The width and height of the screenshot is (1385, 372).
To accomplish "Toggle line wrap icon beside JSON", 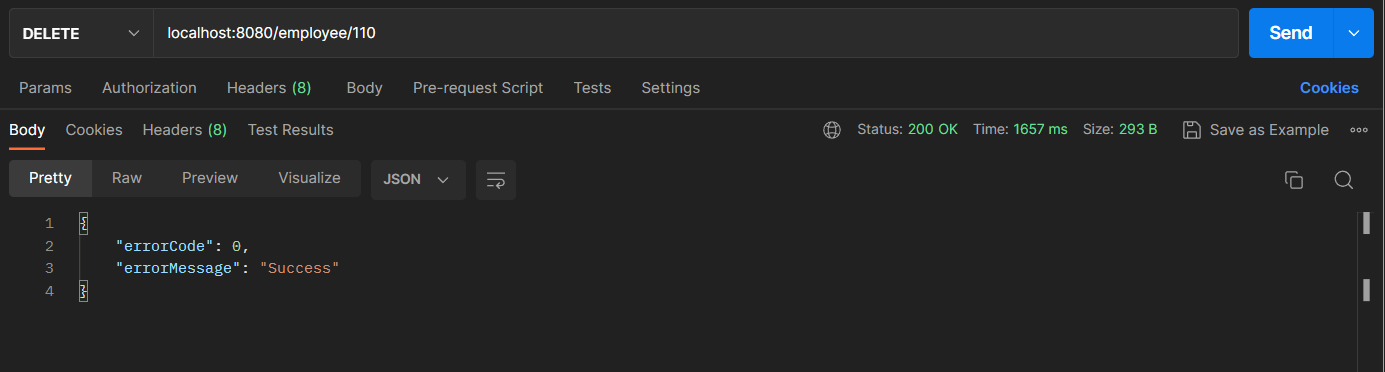I will (x=496, y=179).
